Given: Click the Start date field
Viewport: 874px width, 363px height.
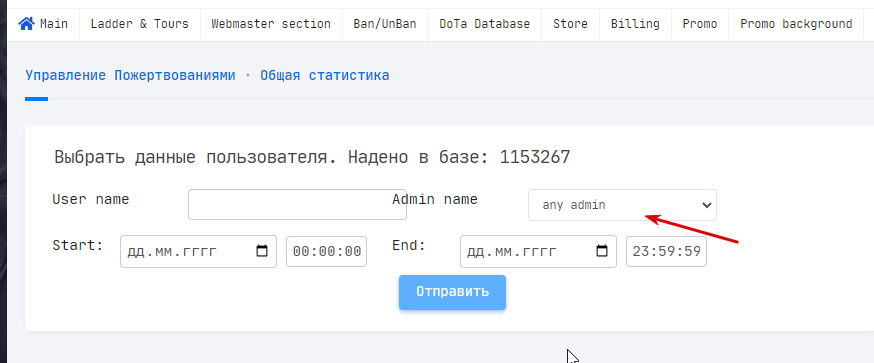Looking at the screenshot, I should (198, 251).
